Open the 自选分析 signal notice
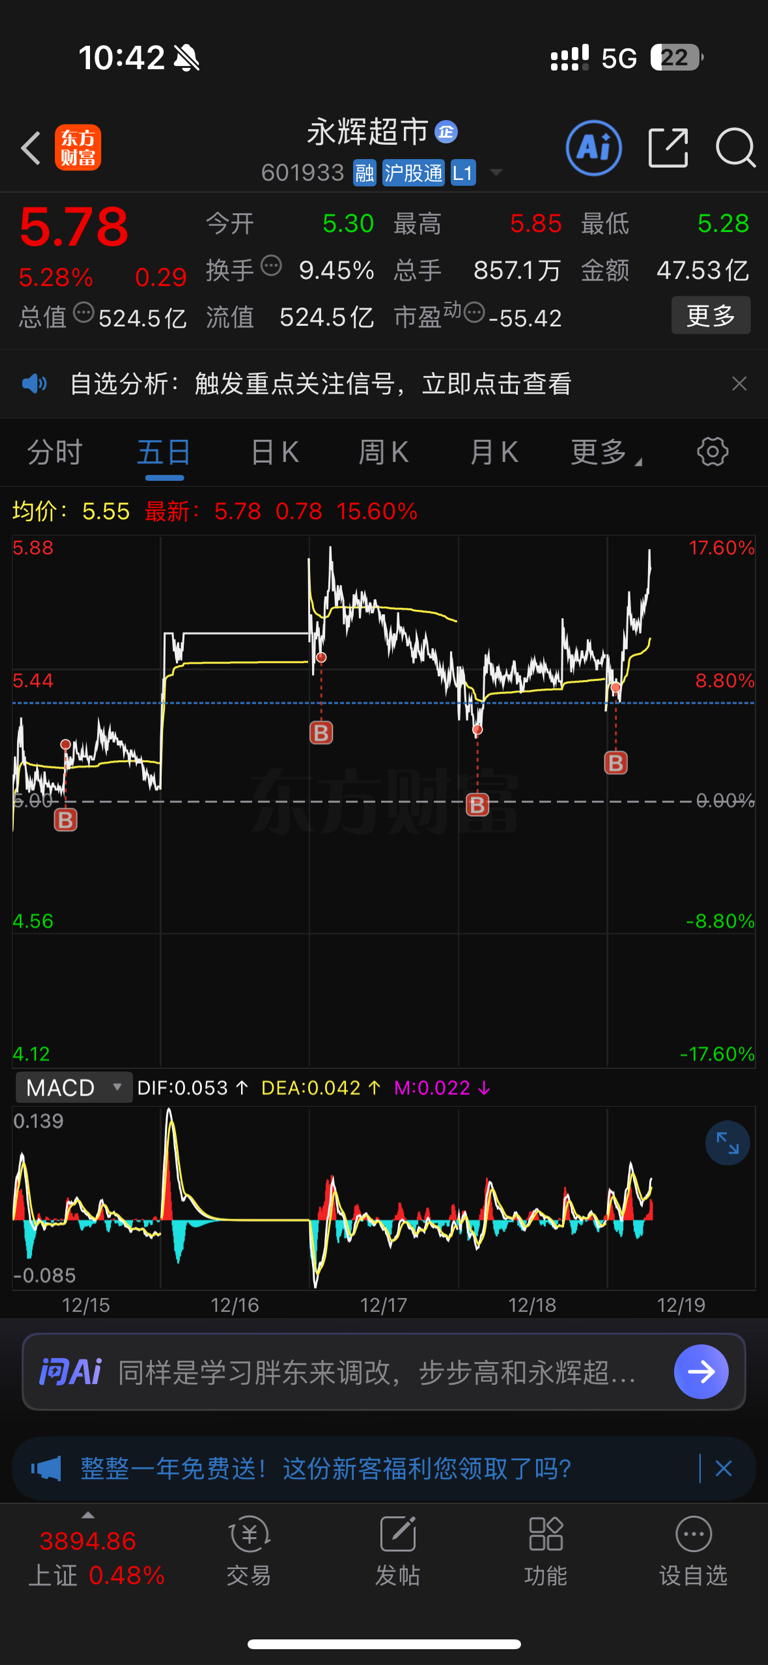769x1665 pixels. 321,384
